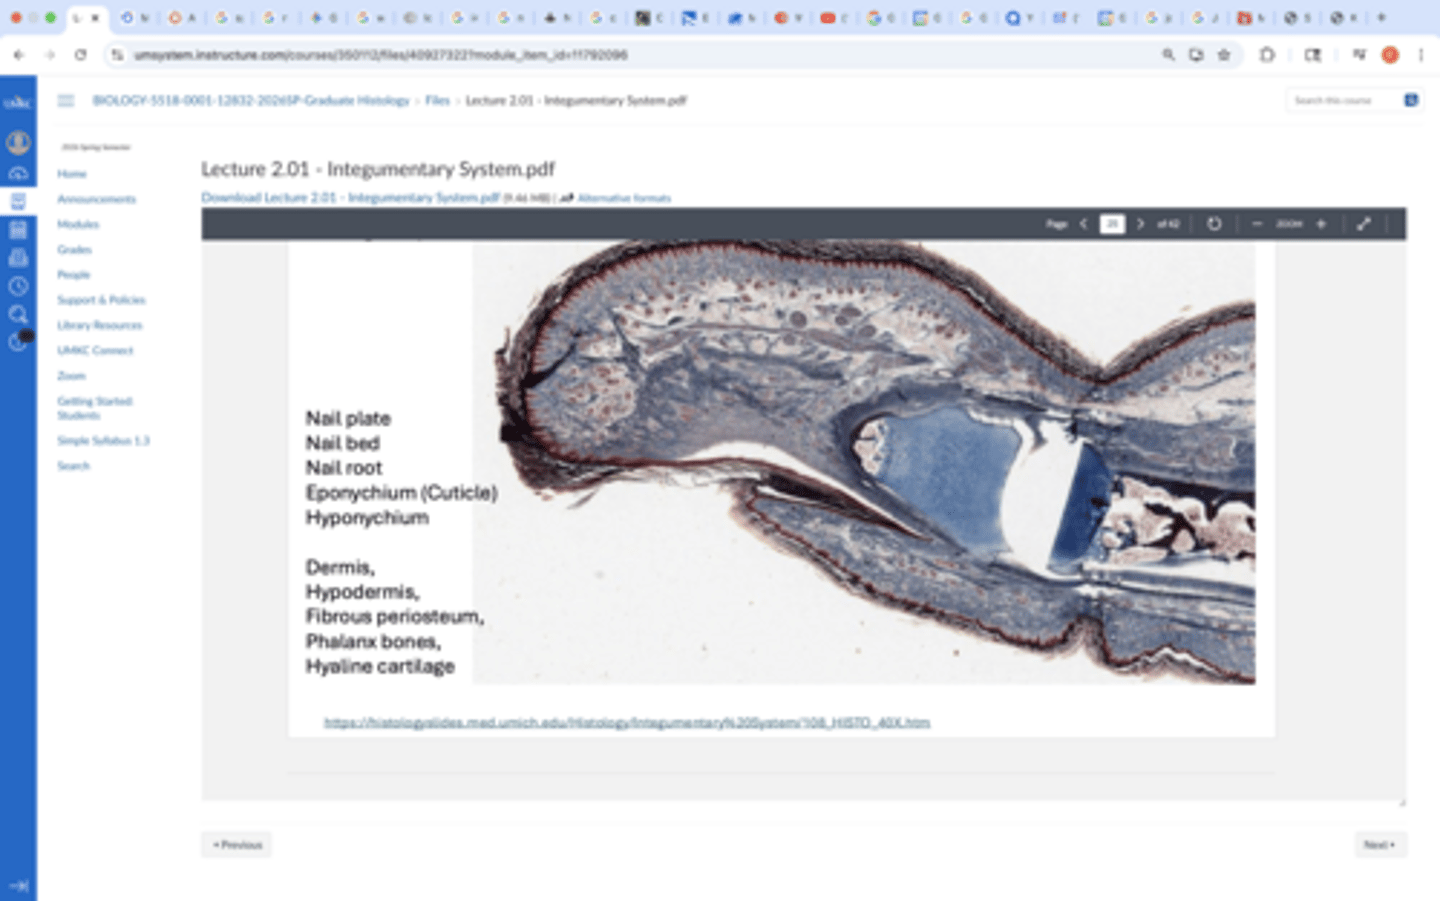Open Search in course navigation

(73, 466)
